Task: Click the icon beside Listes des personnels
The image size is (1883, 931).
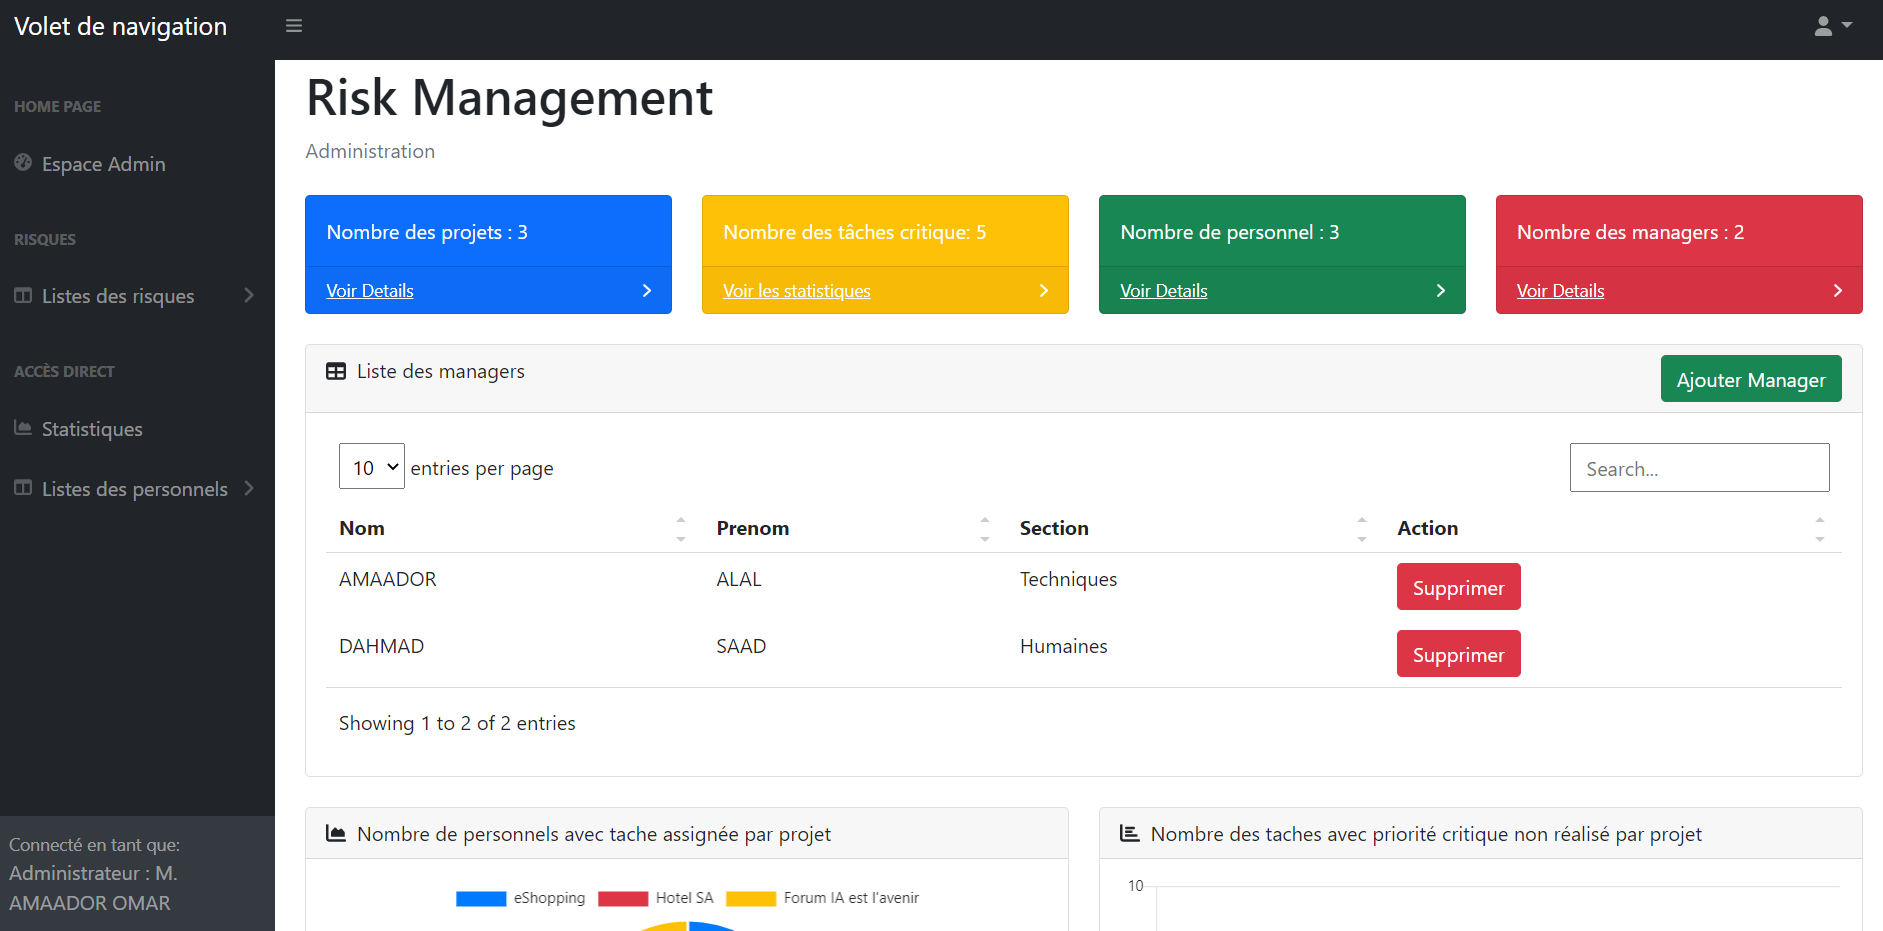Action: 22,488
